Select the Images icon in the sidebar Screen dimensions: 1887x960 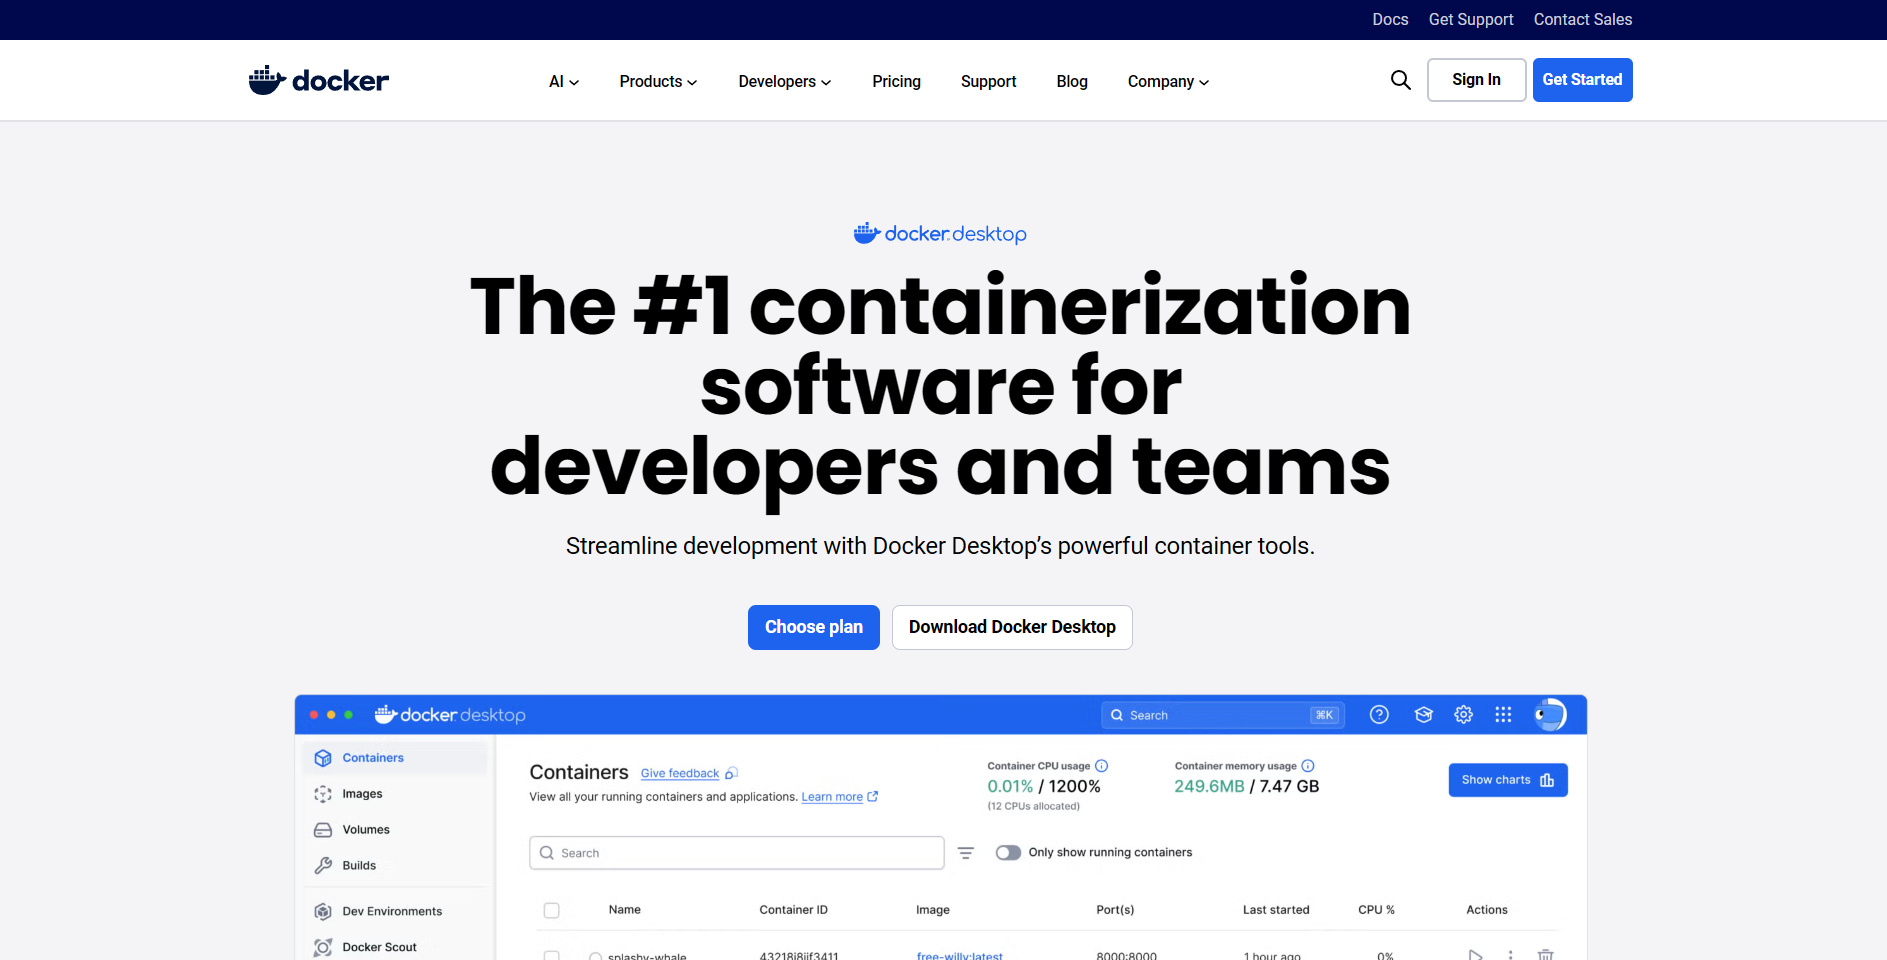323,794
